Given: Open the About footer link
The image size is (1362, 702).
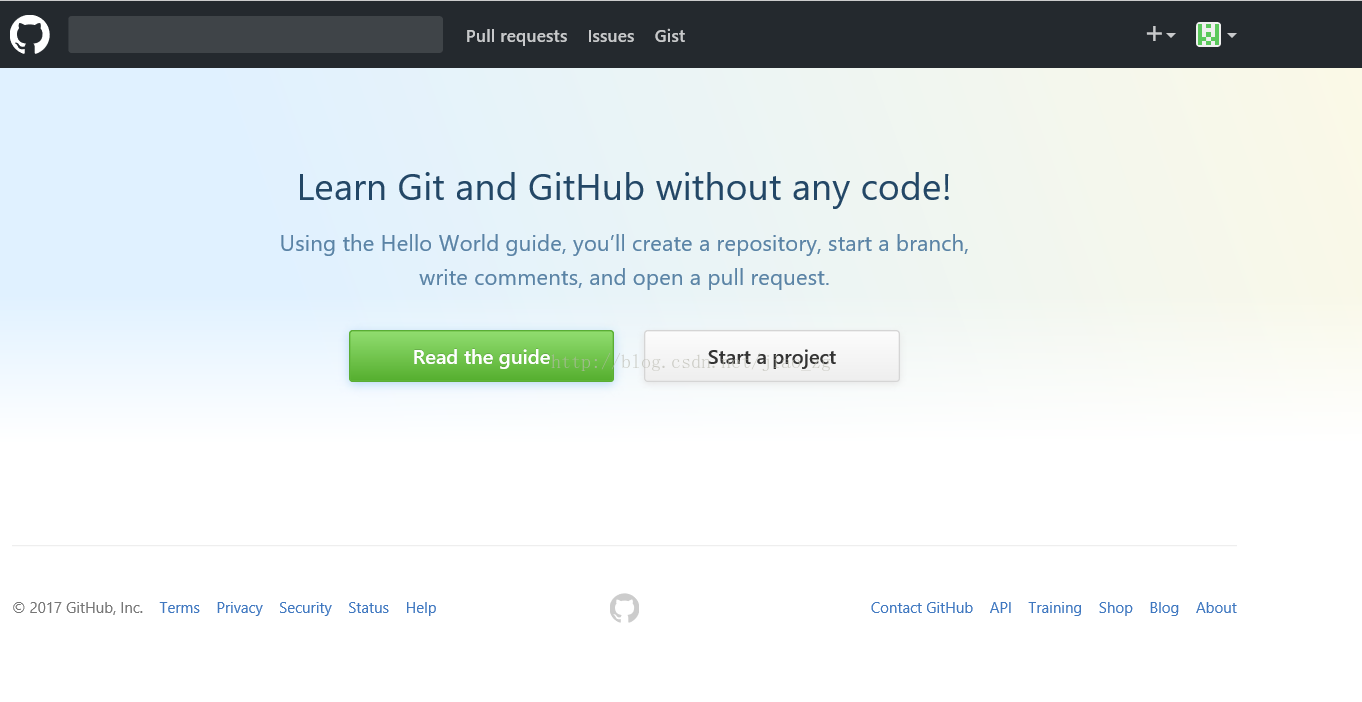Looking at the screenshot, I should point(1216,608).
